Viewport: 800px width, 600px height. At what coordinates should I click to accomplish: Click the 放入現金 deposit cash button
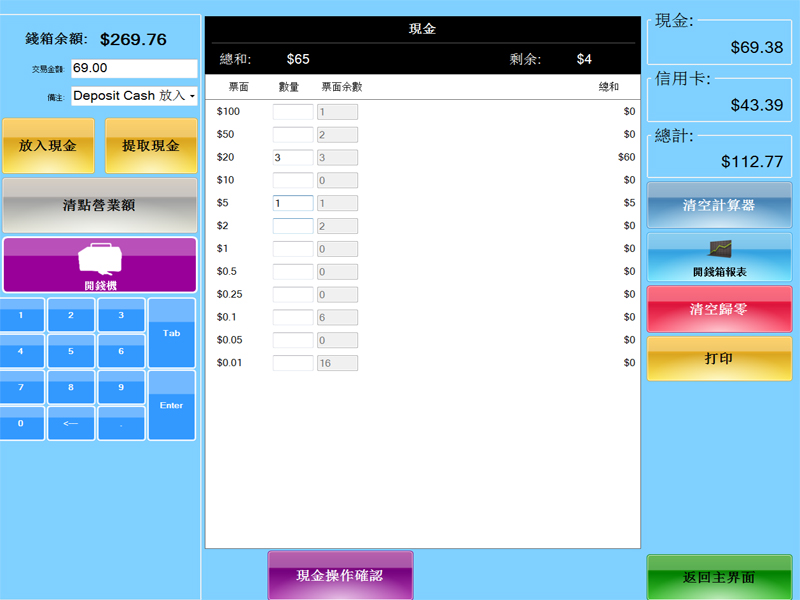click(x=48, y=146)
